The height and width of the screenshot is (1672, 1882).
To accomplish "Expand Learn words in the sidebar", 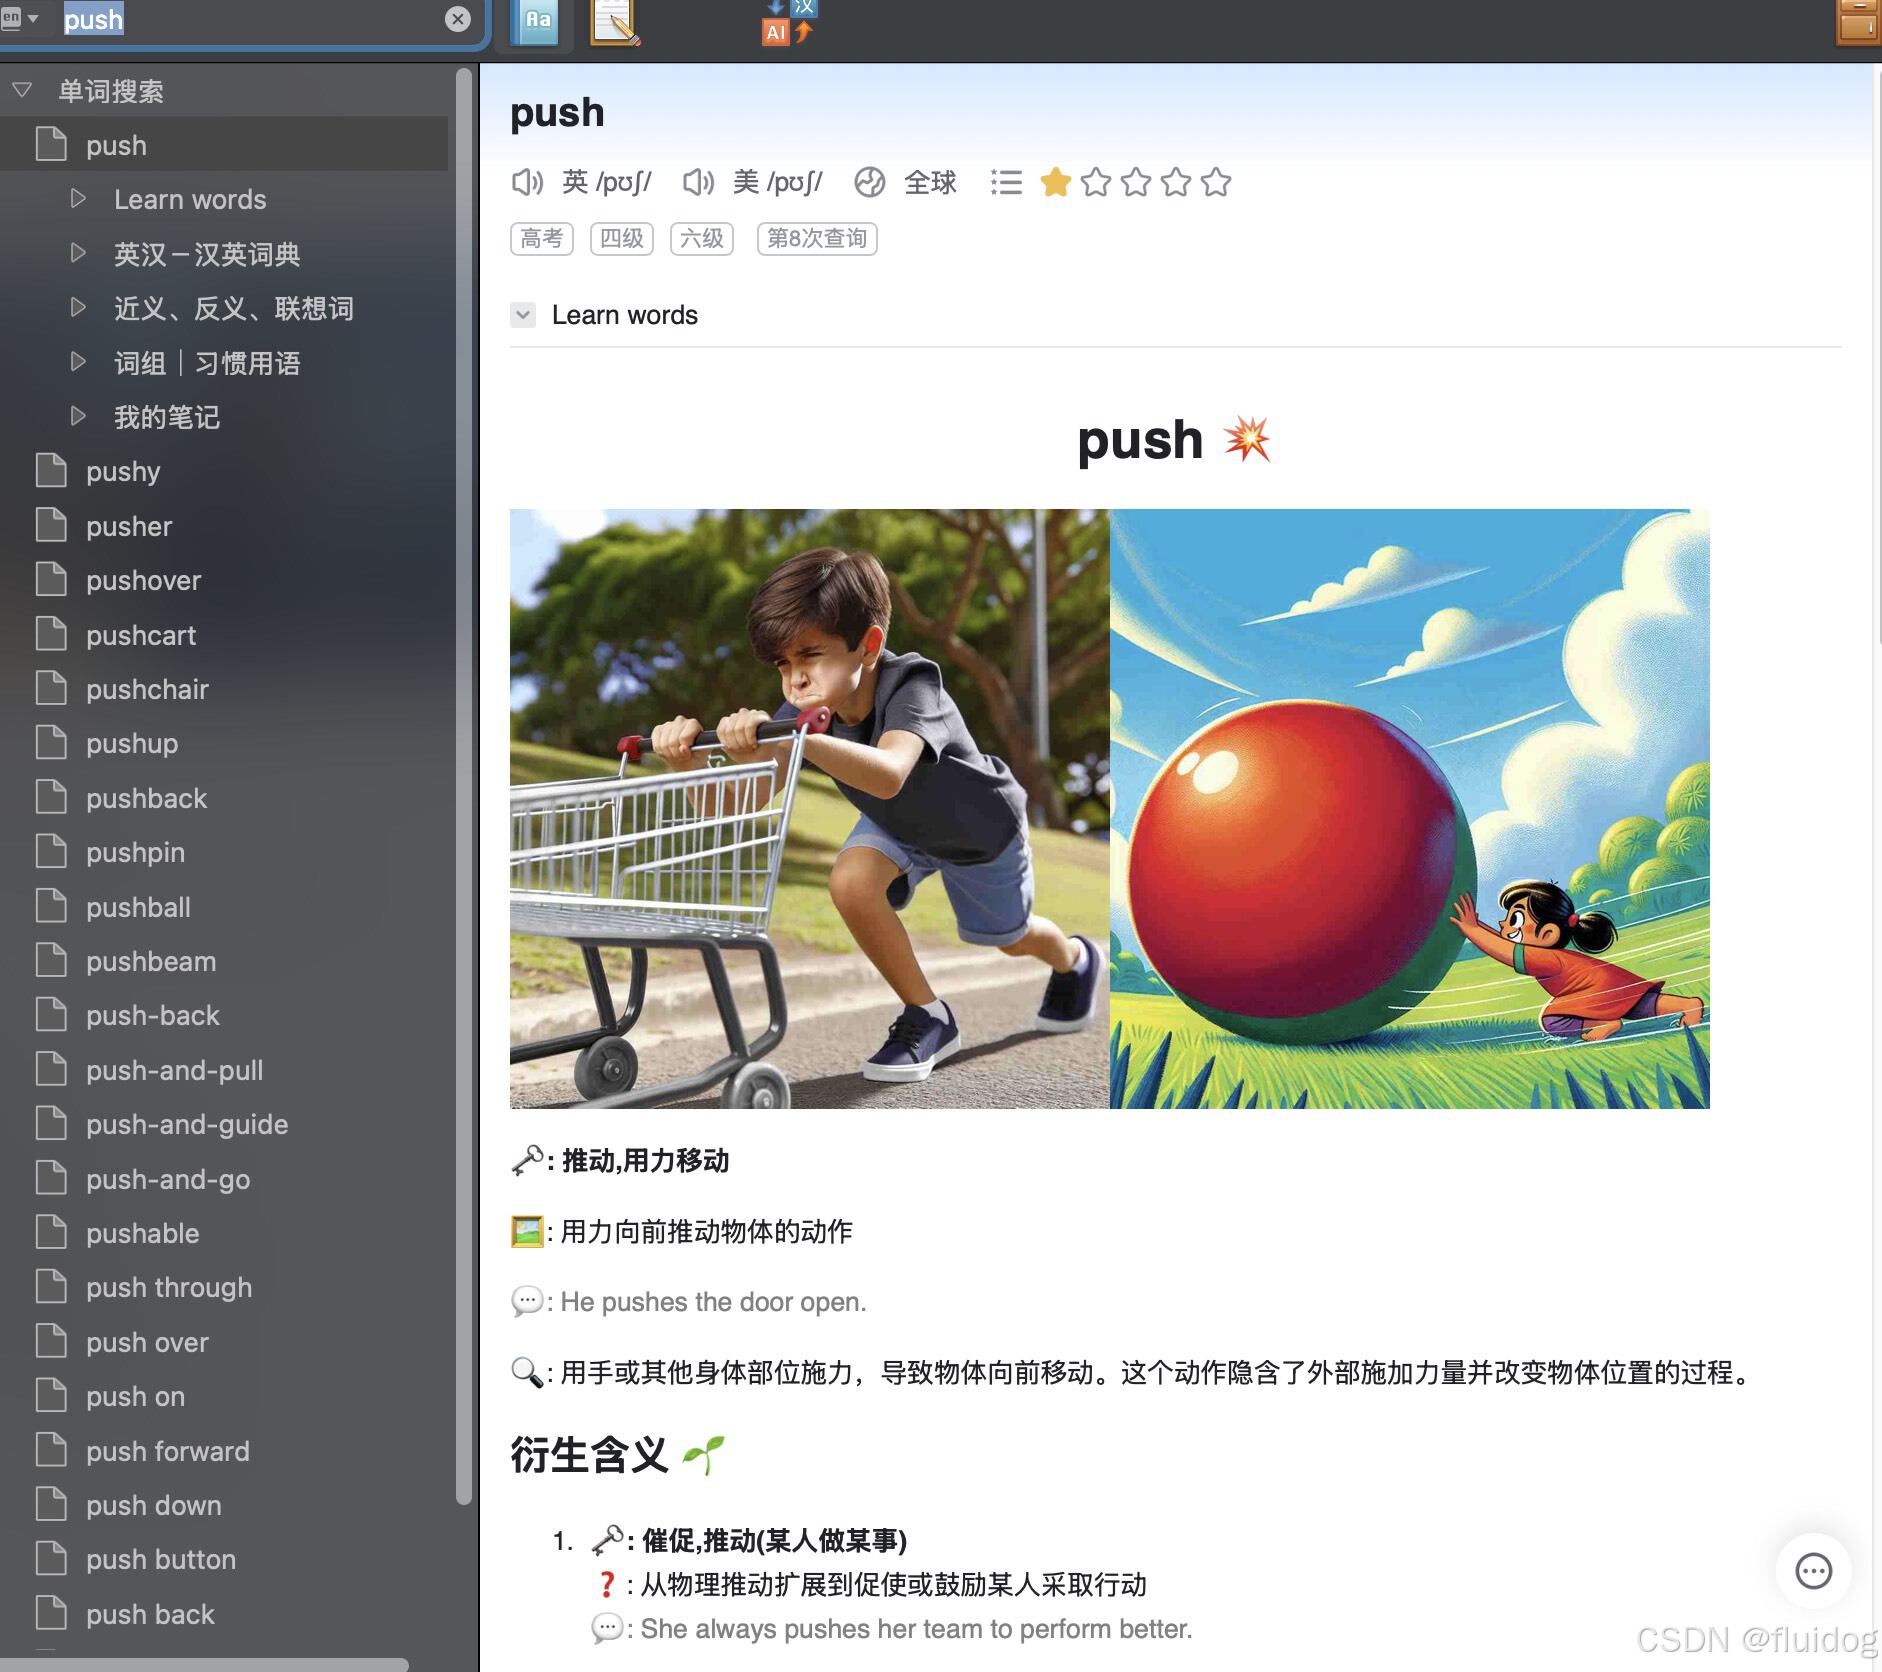I will click(78, 199).
